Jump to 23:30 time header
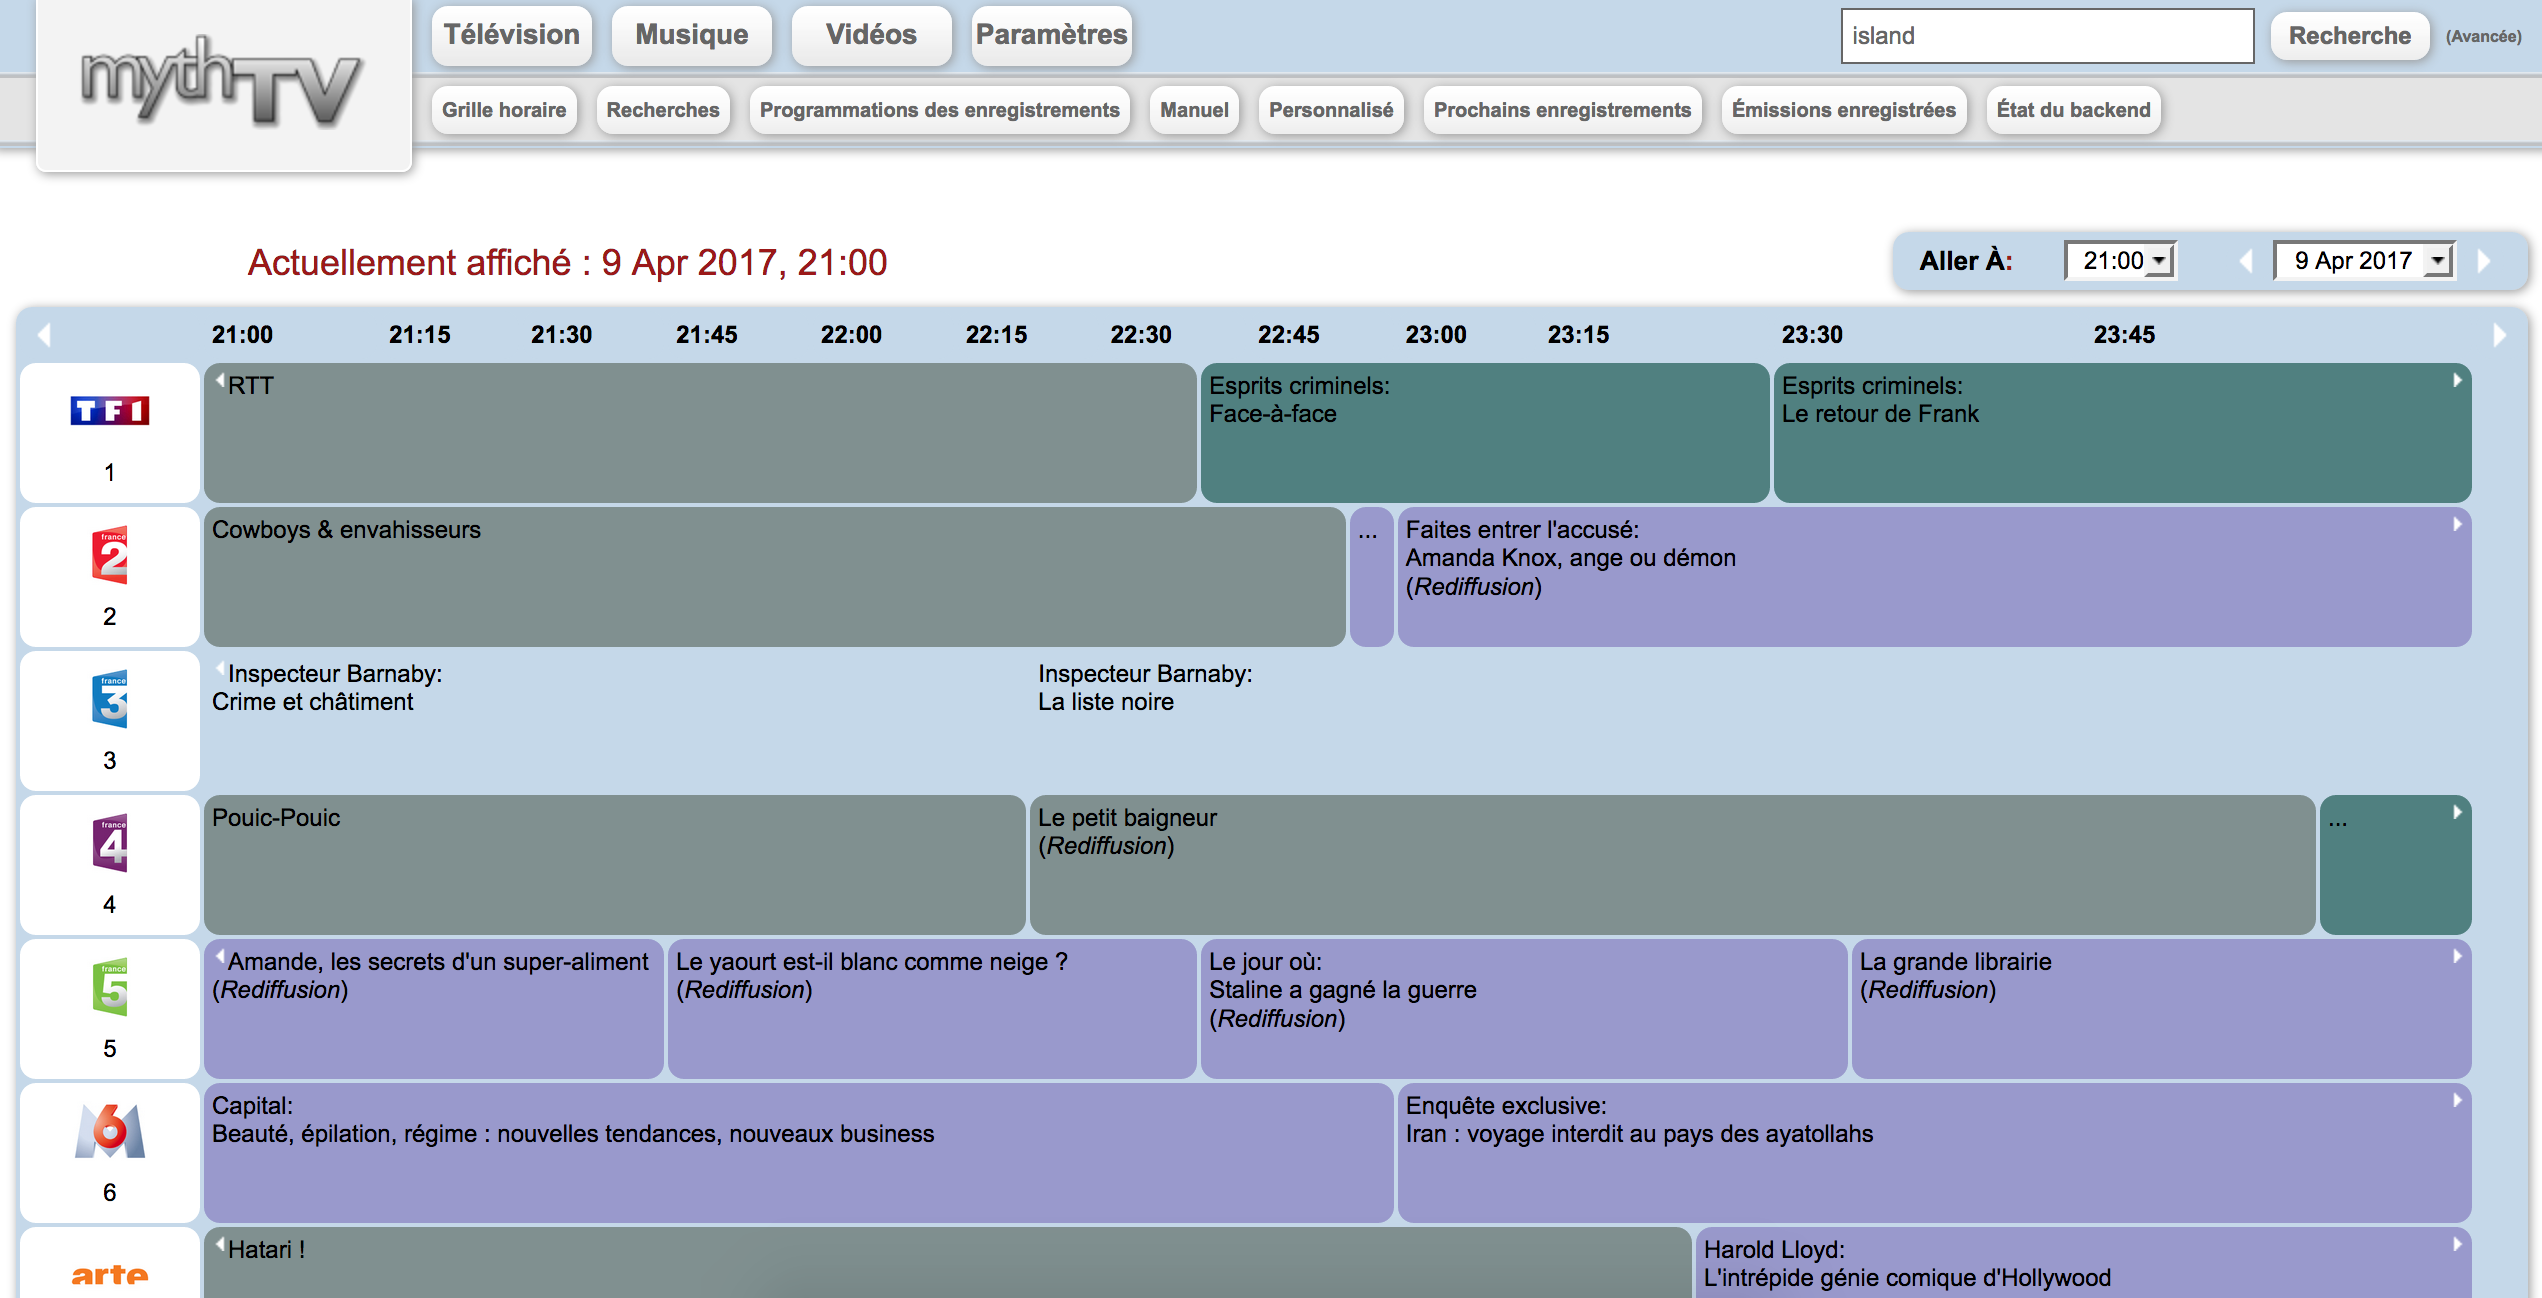 tap(1812, 335)
